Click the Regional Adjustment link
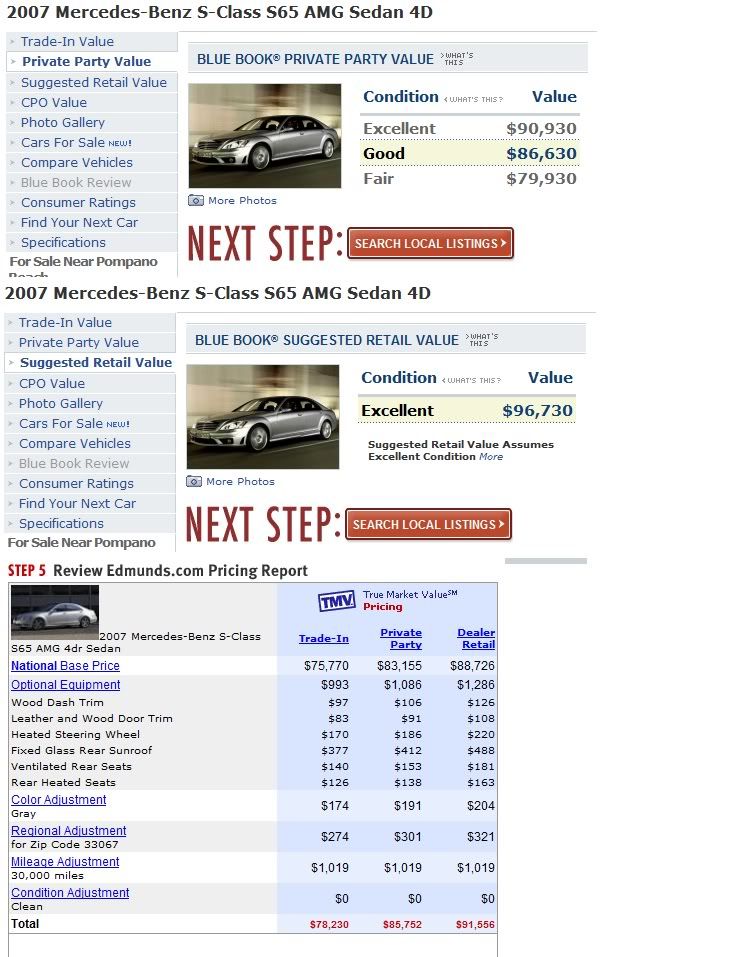 click(x=68, y=831)
